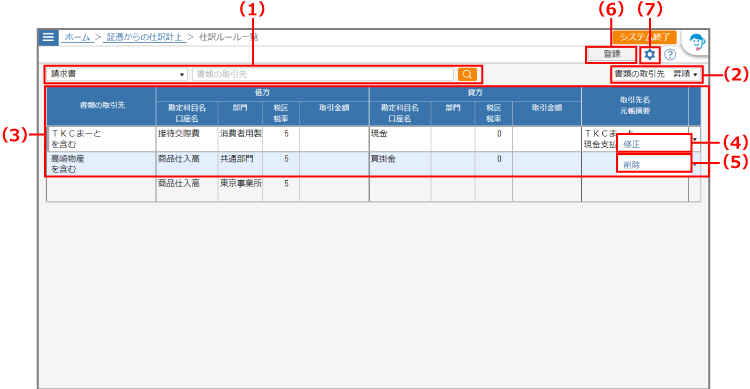Click the 接待交際費 account cell

point(187,139)
